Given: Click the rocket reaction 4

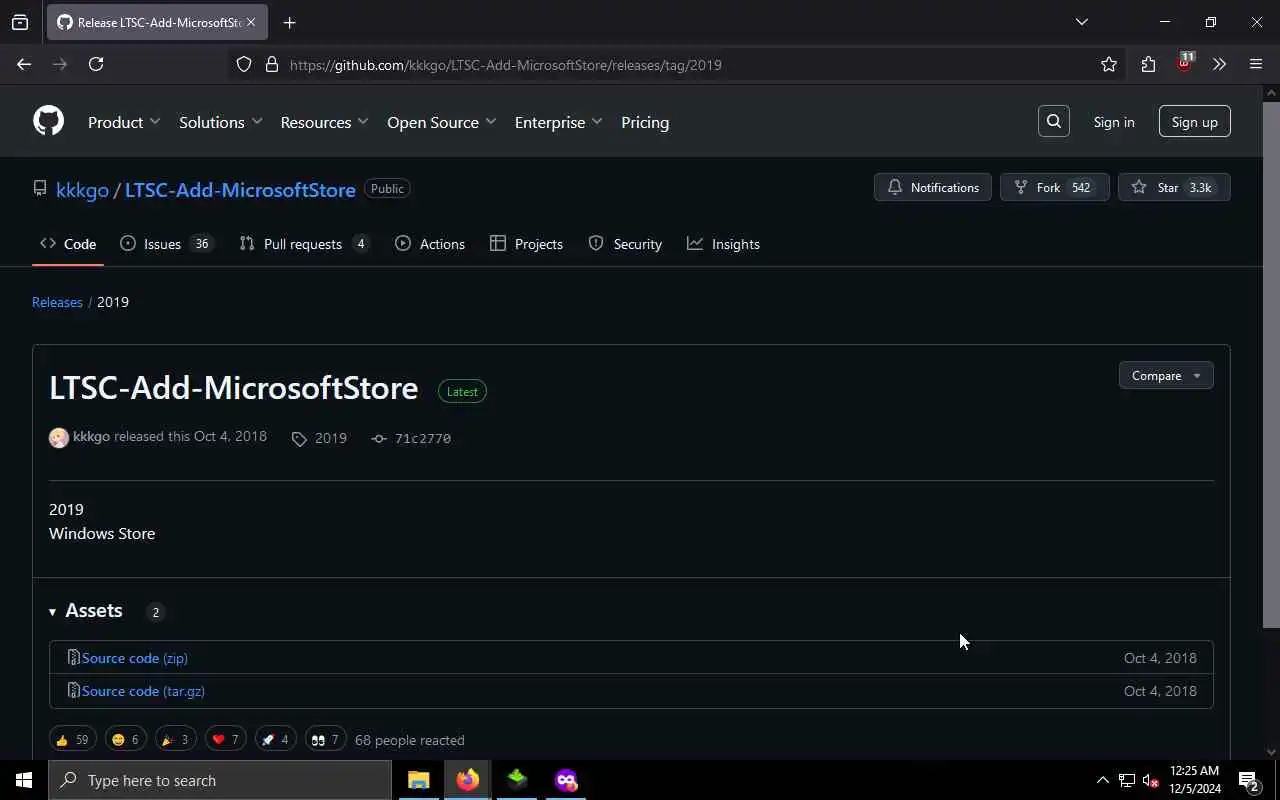Looking at the screenshot, I should click(276, 739).
